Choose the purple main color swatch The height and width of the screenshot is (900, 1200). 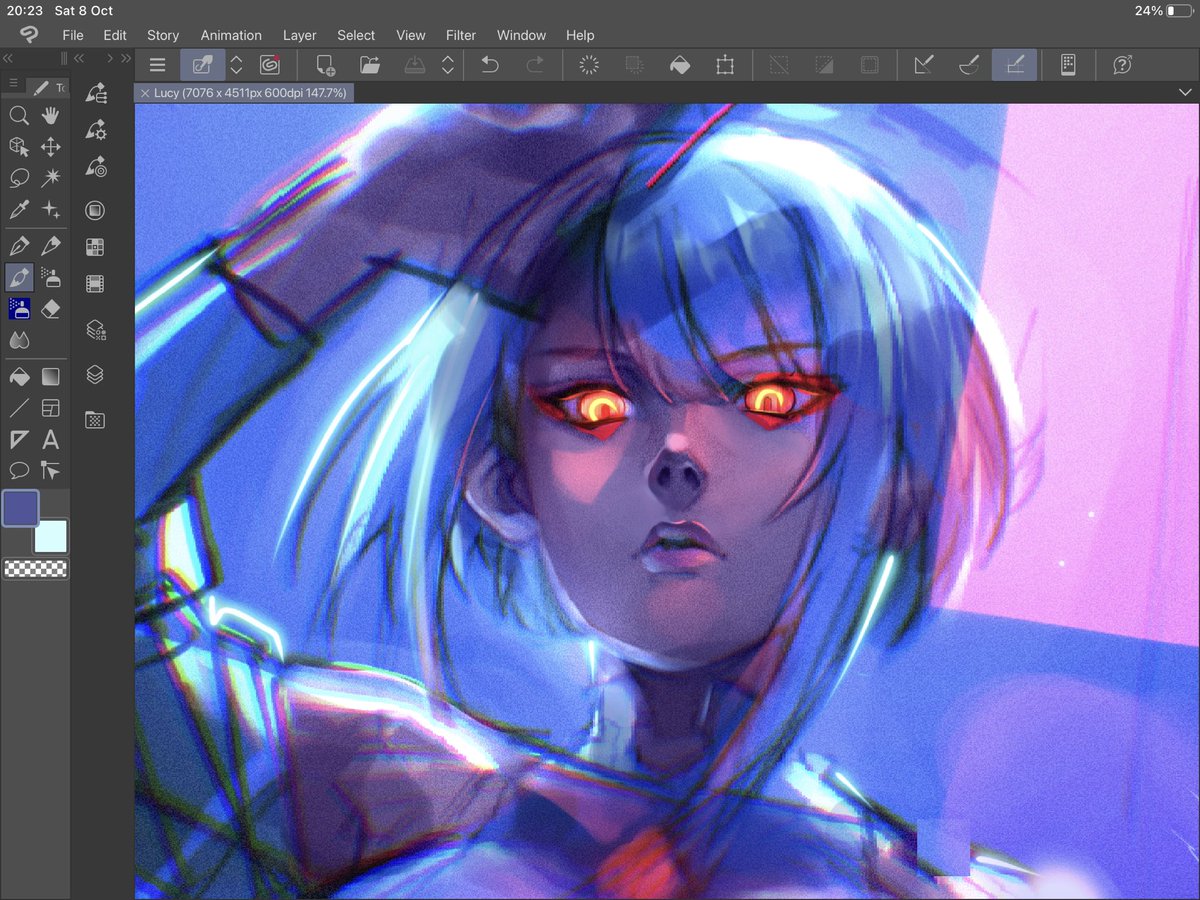coord(21,508)
